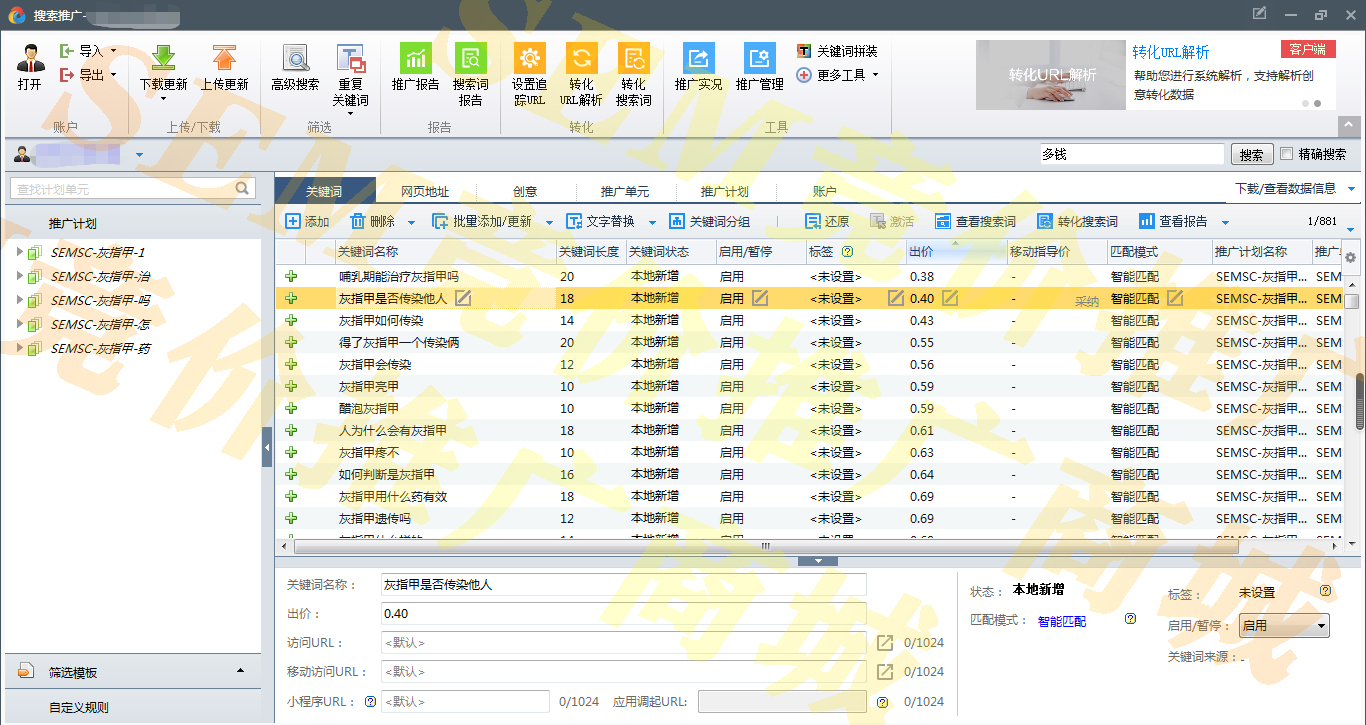Click the 打开 account icon
The width and height of the screenshot is (1366, 725).
coord(30,61)
